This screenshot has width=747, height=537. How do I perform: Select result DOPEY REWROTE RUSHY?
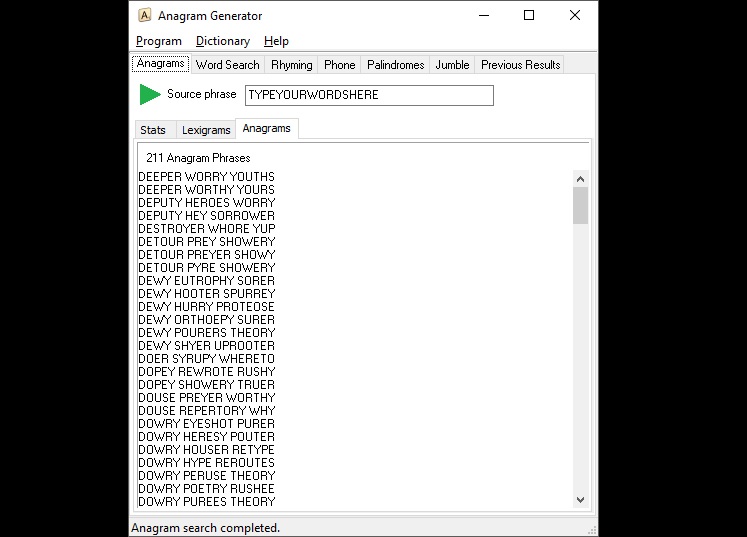pos(206,372)
